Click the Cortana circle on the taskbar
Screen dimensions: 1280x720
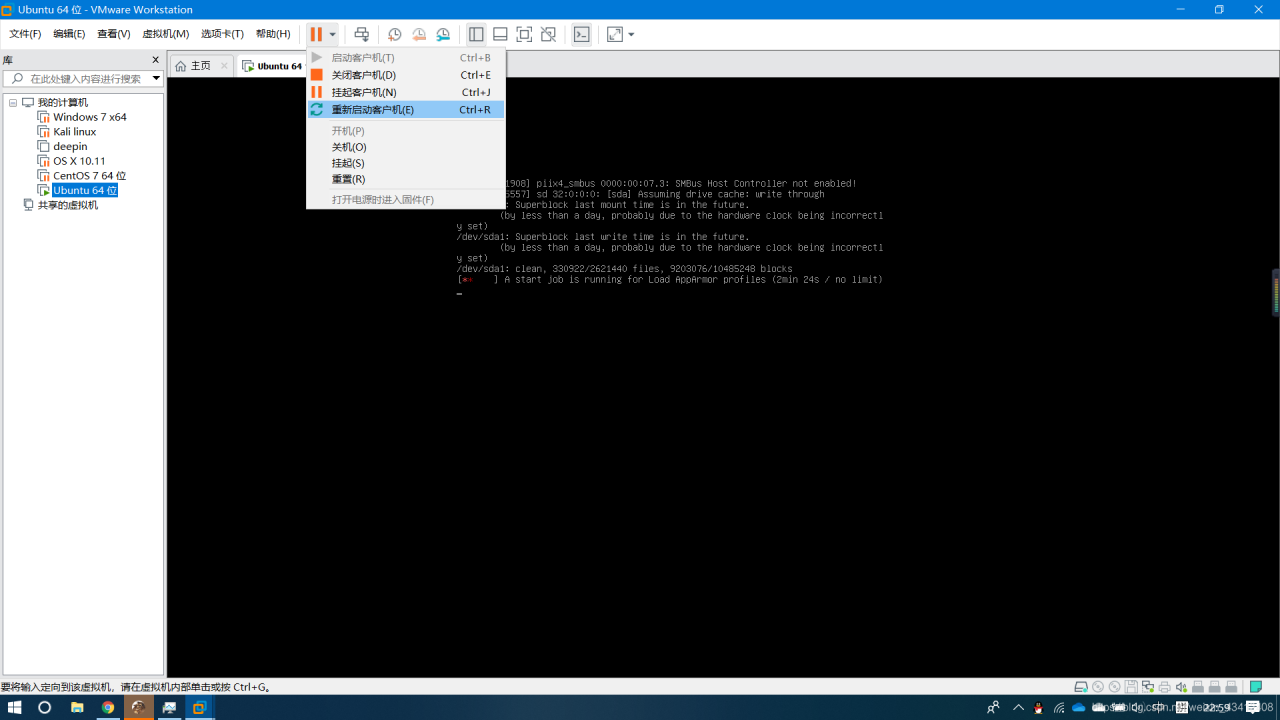click(45, 707)
